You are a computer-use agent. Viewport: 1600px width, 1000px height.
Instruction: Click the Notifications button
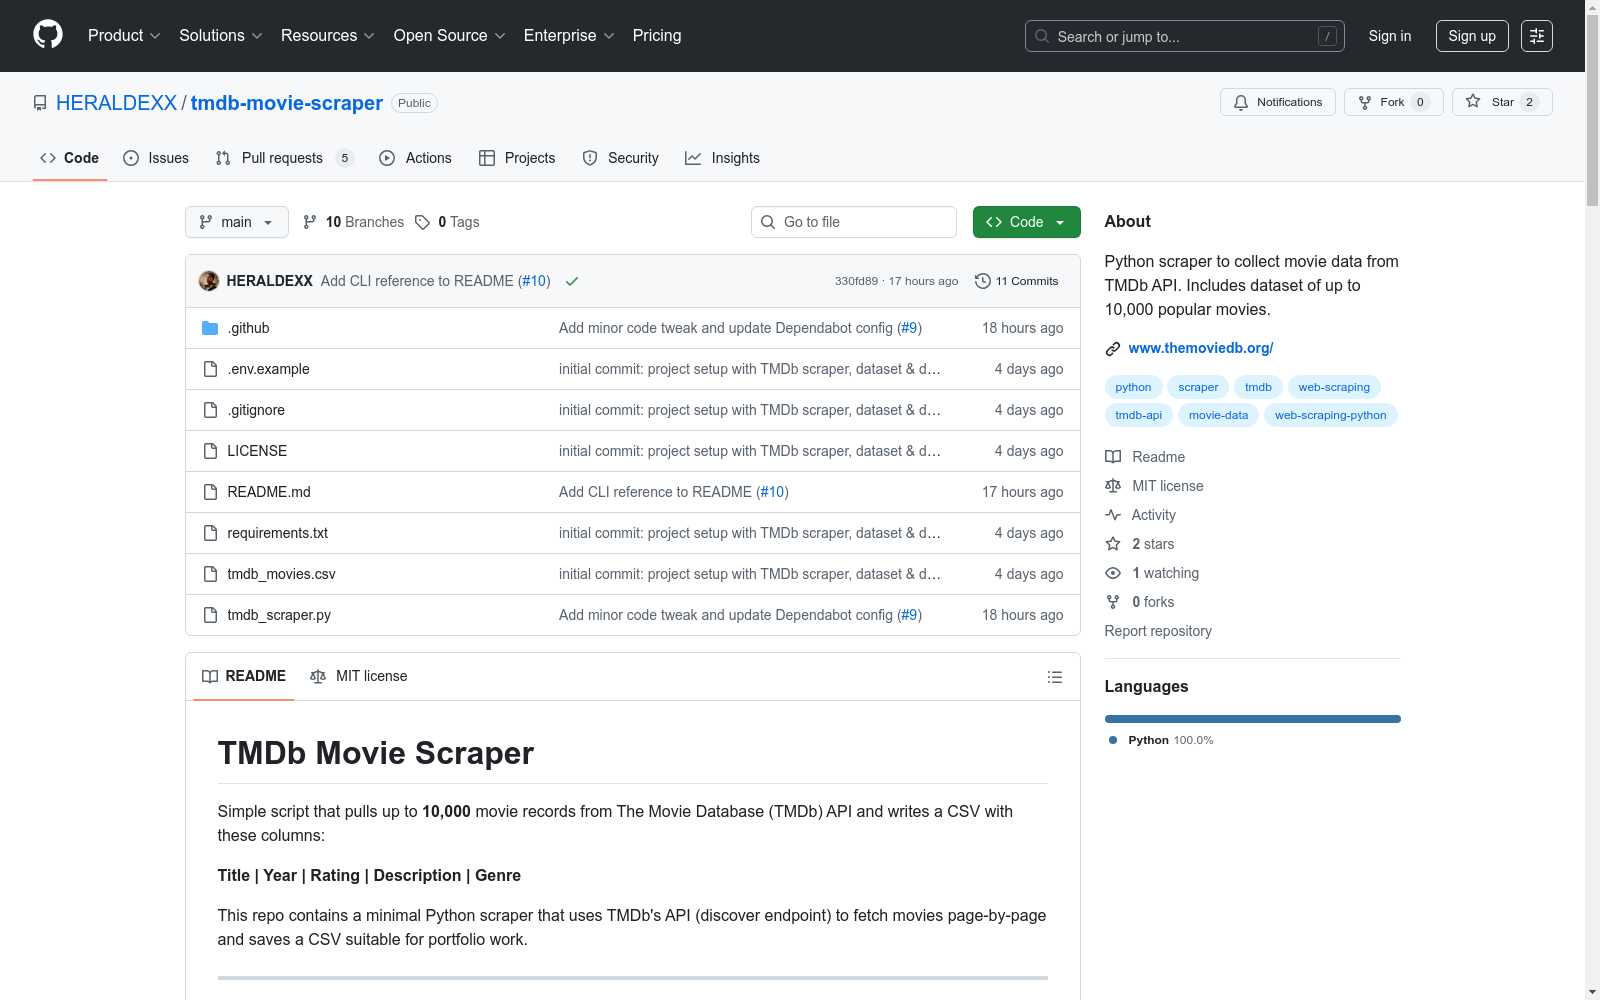click(x=1278, y=102)
